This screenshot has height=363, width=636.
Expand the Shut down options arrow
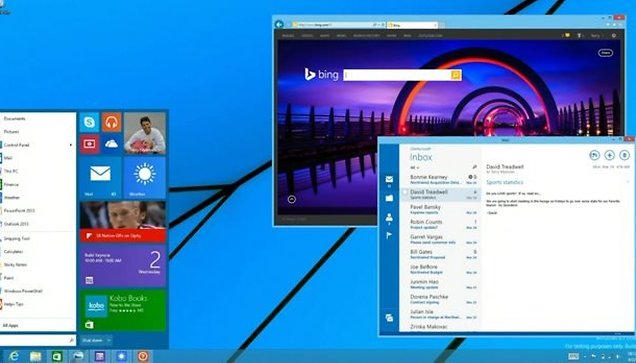coord(109,340)
